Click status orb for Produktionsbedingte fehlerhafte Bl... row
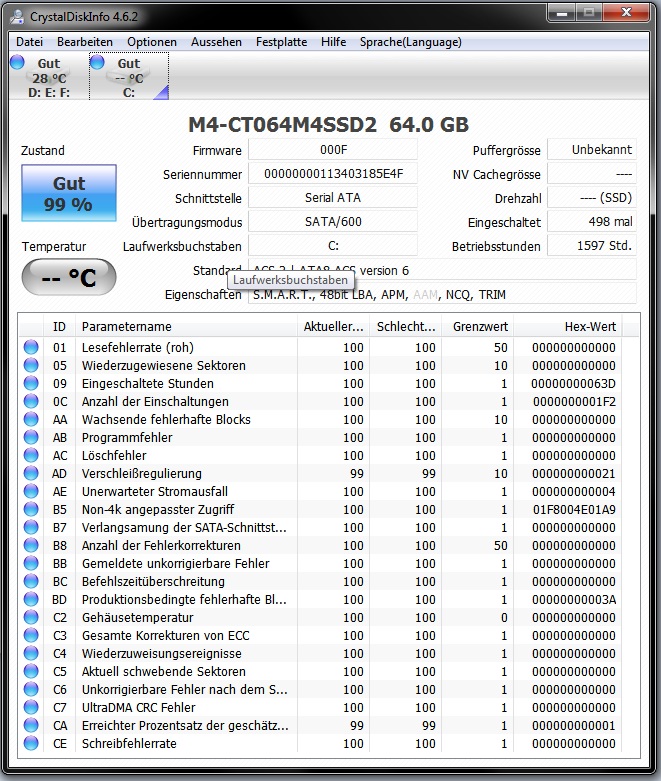This screenshot has height=781, width=661. click(x=31, y=599)
